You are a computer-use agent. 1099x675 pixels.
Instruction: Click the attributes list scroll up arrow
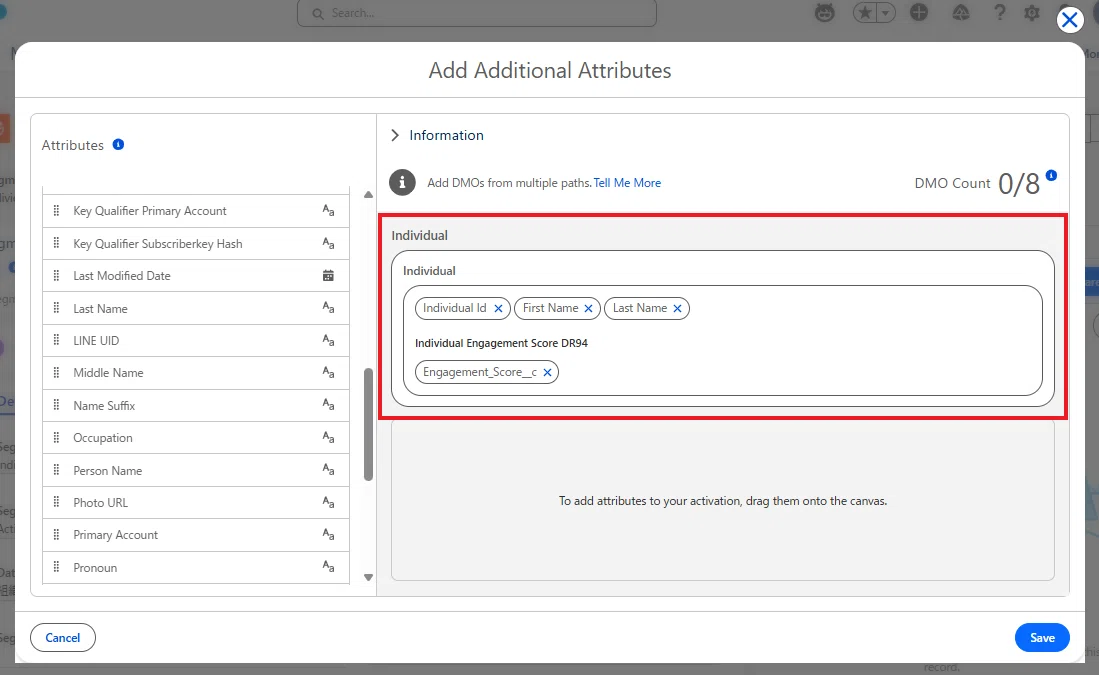369,195
